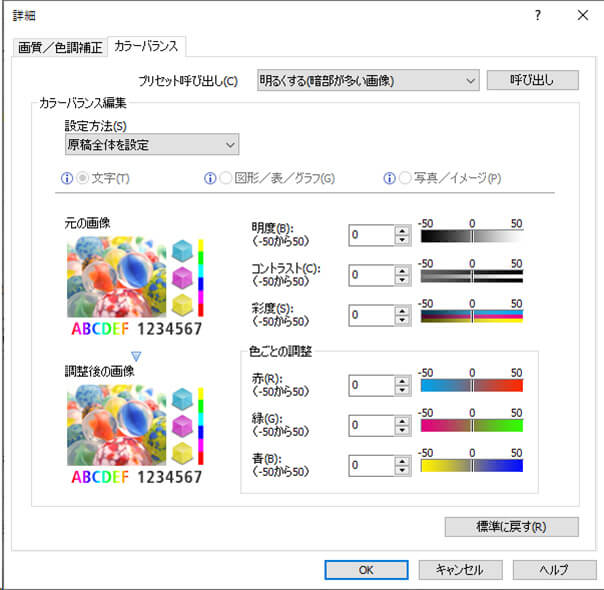Select the 写真/イメージ(P) radio button
Image resolution: width=604 pixels, height=590 pixels.
click(404, 178)
